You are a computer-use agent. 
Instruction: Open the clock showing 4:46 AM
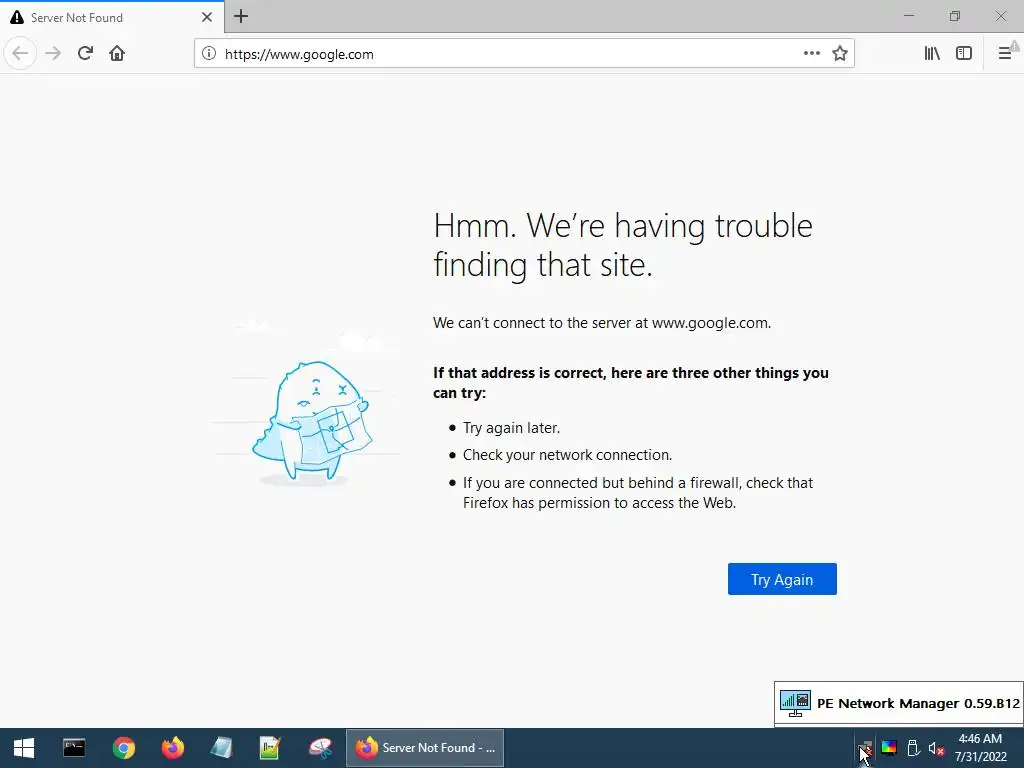coord(980,748)
